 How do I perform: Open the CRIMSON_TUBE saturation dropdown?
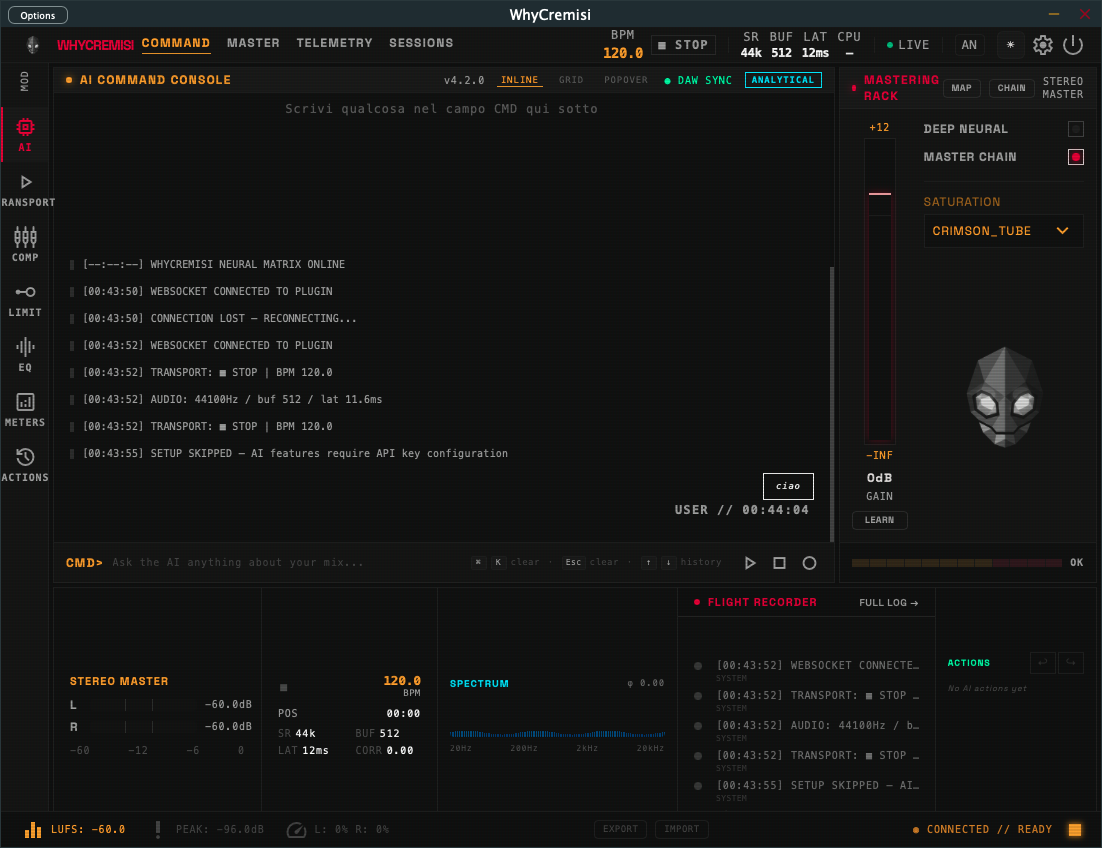click(x=1003, y=231)
